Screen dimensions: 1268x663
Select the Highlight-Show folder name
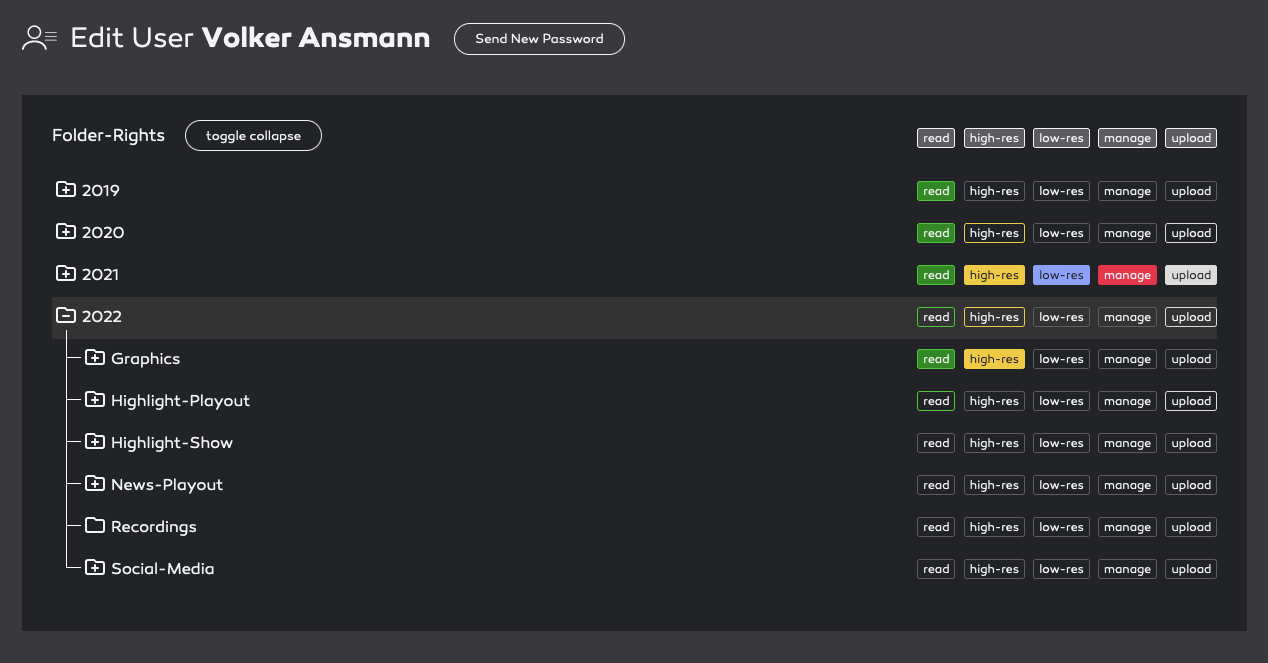(x=172, y=442)
